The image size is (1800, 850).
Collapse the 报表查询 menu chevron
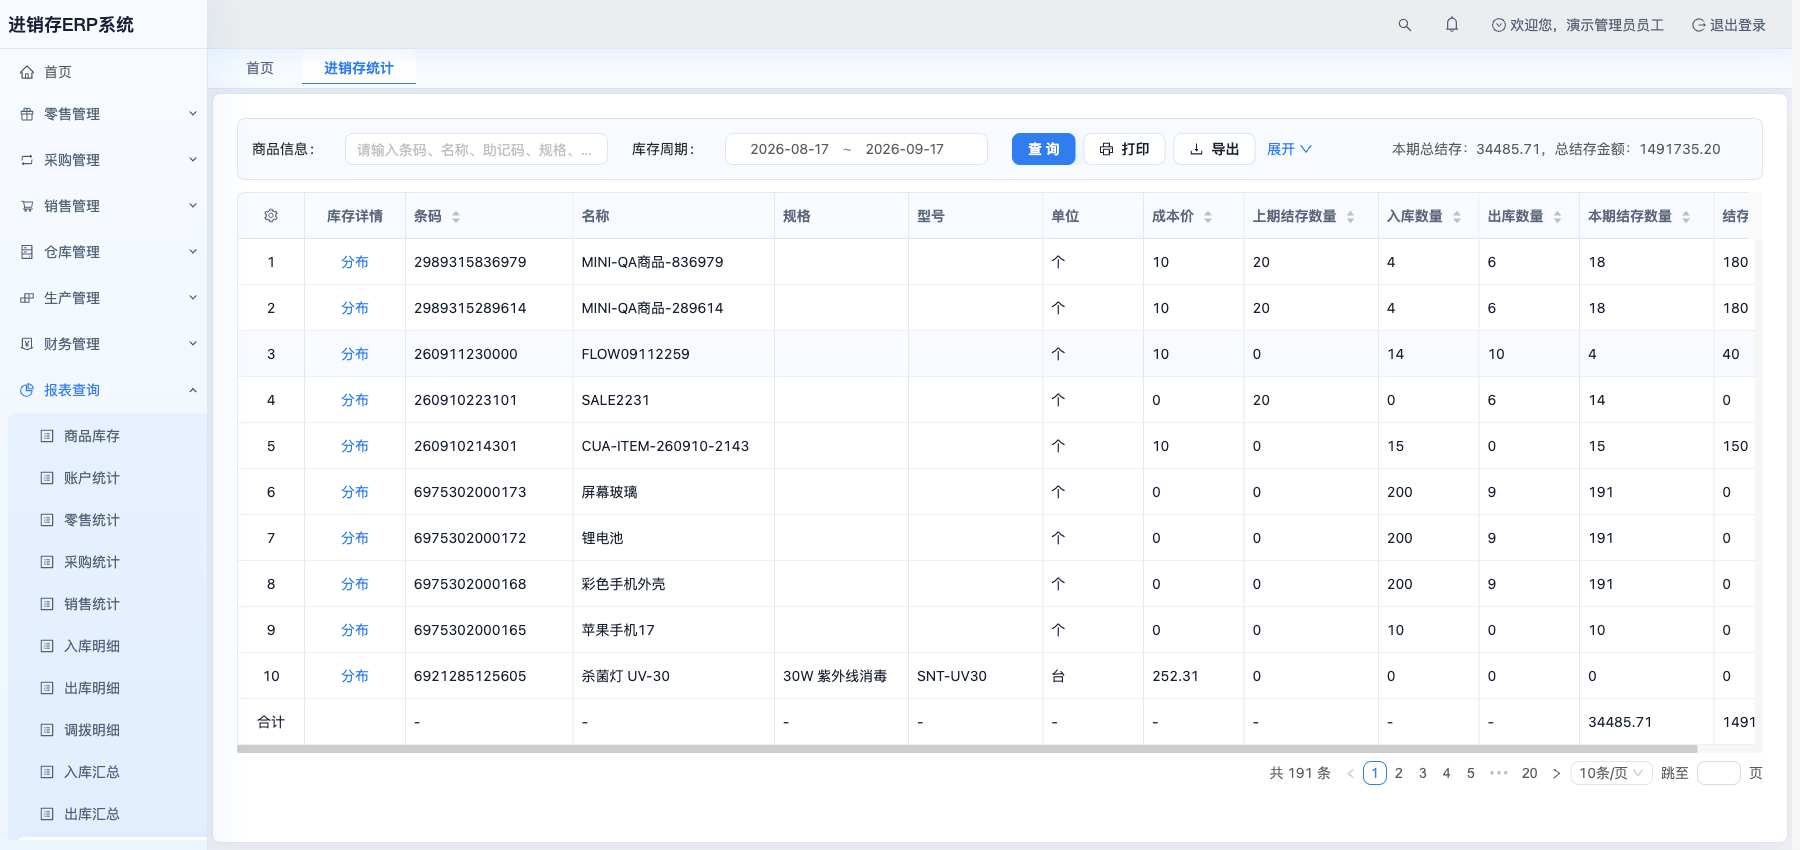[193, 390]
